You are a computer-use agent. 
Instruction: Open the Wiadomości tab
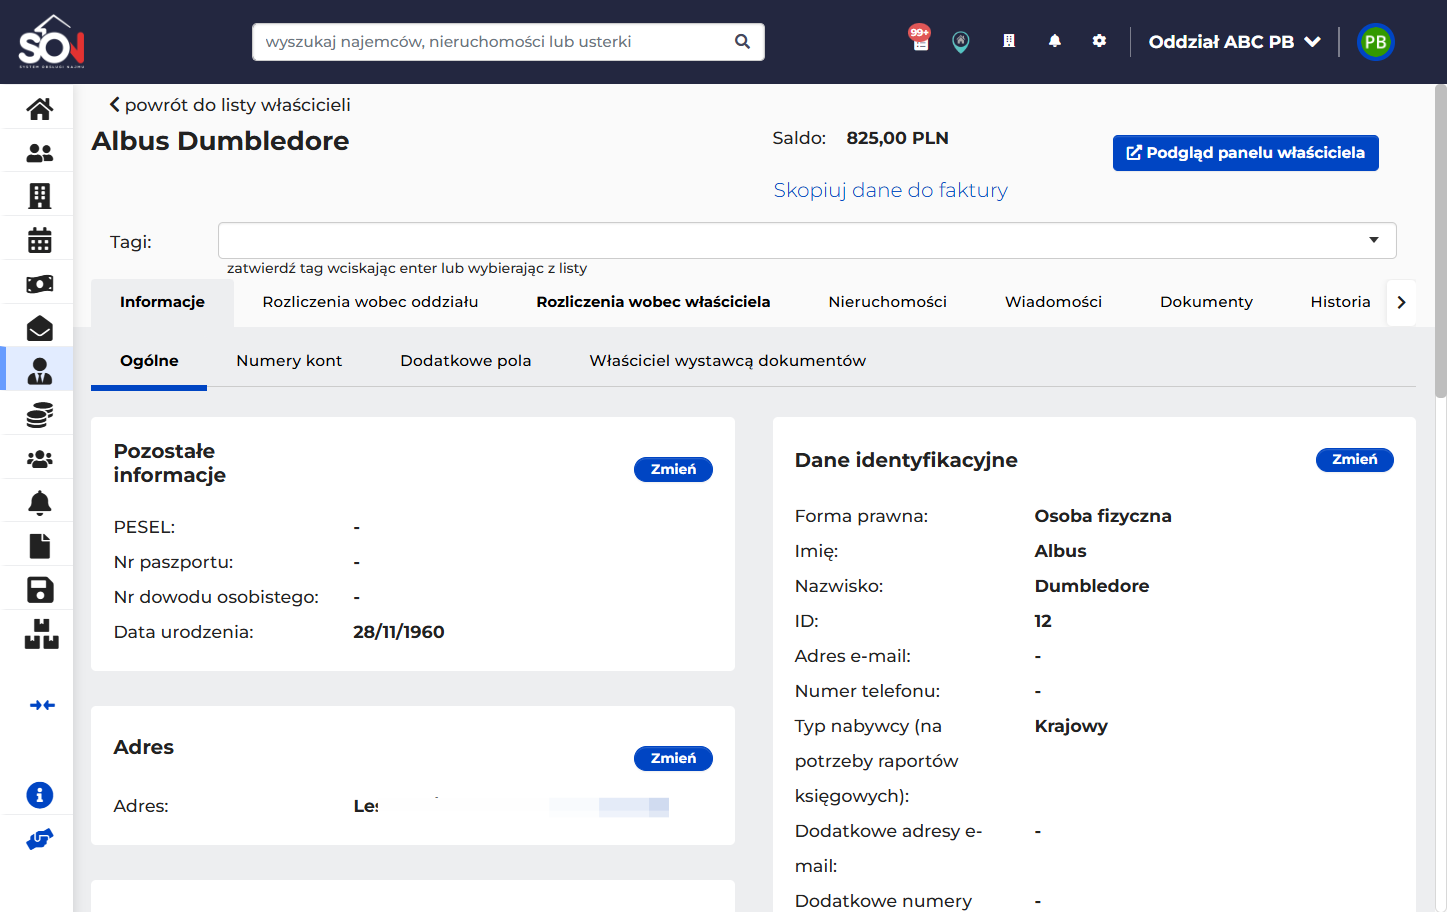[1053, 302]
